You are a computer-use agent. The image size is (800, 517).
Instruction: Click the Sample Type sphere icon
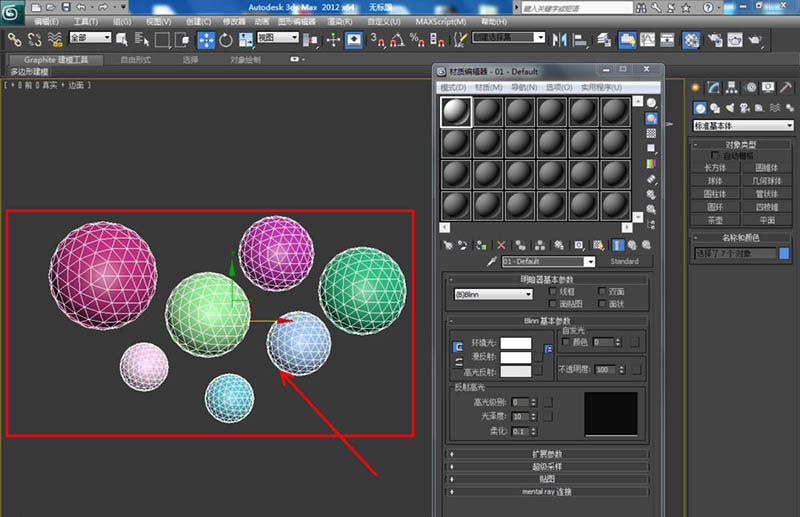(x=652, y=103)
